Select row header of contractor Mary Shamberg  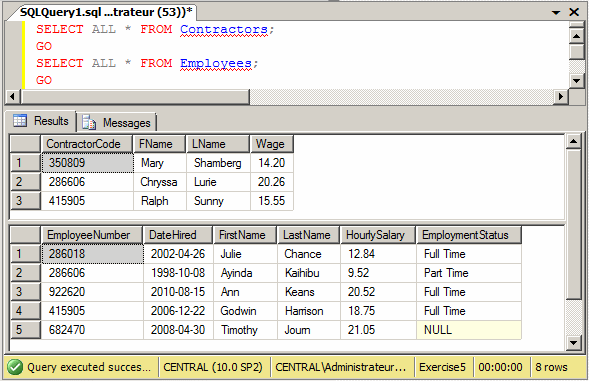(x=25, y=163)
